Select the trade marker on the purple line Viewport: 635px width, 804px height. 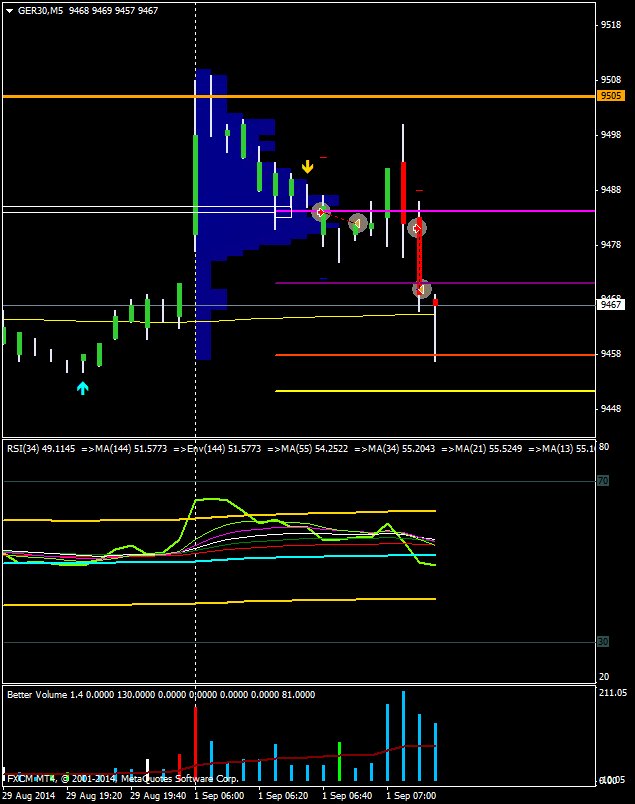point(422,289)
